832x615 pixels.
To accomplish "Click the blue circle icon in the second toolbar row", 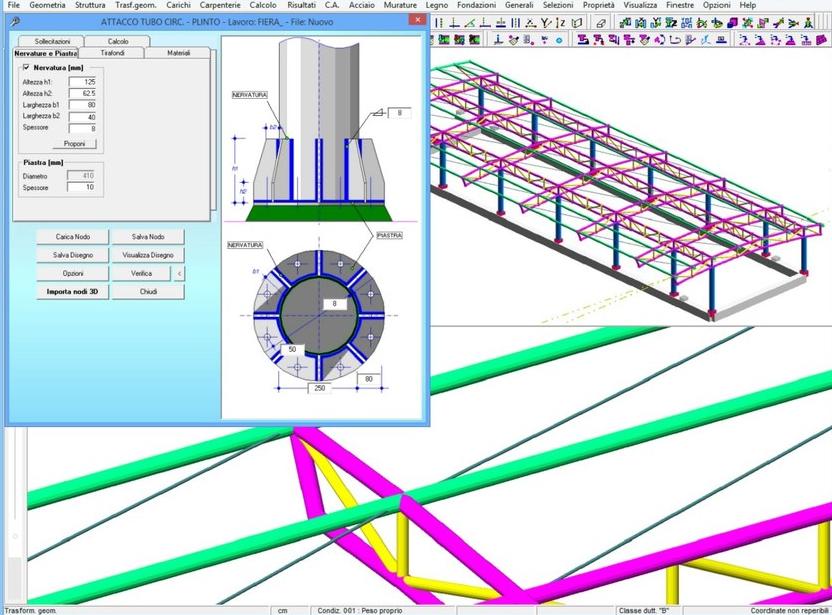I will 559,40.
